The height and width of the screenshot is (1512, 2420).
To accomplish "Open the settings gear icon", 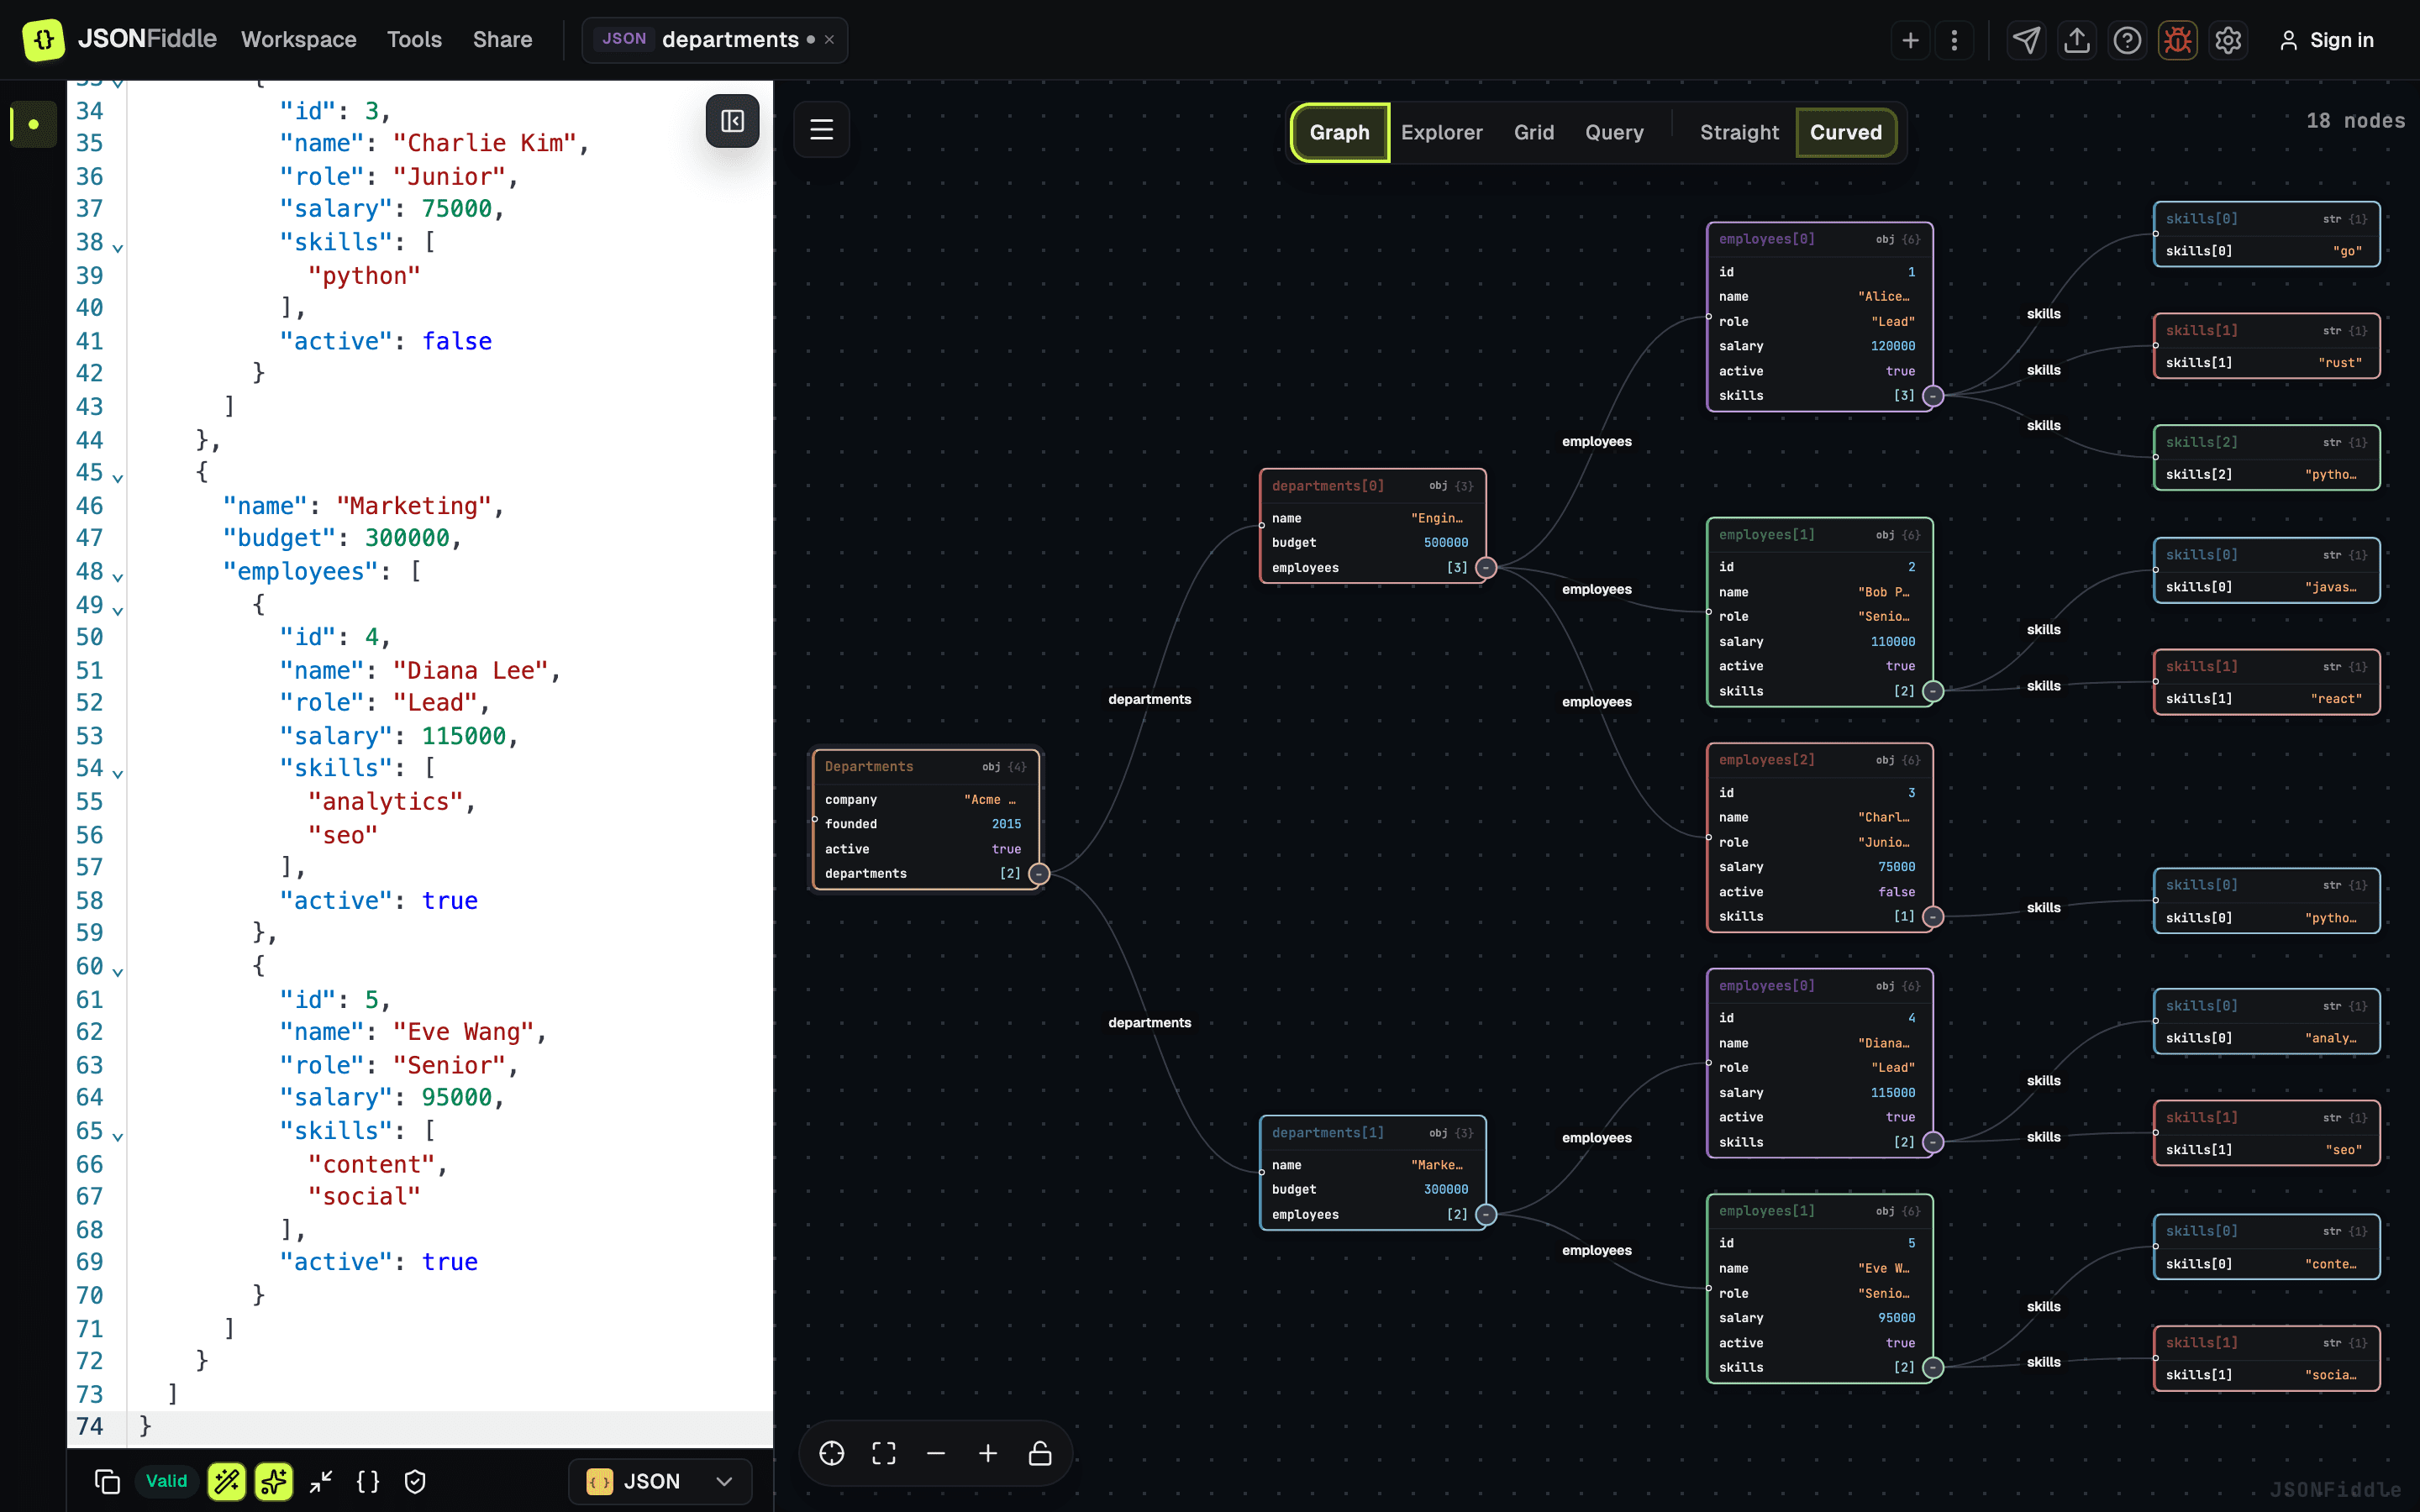I will (2228, 40).
